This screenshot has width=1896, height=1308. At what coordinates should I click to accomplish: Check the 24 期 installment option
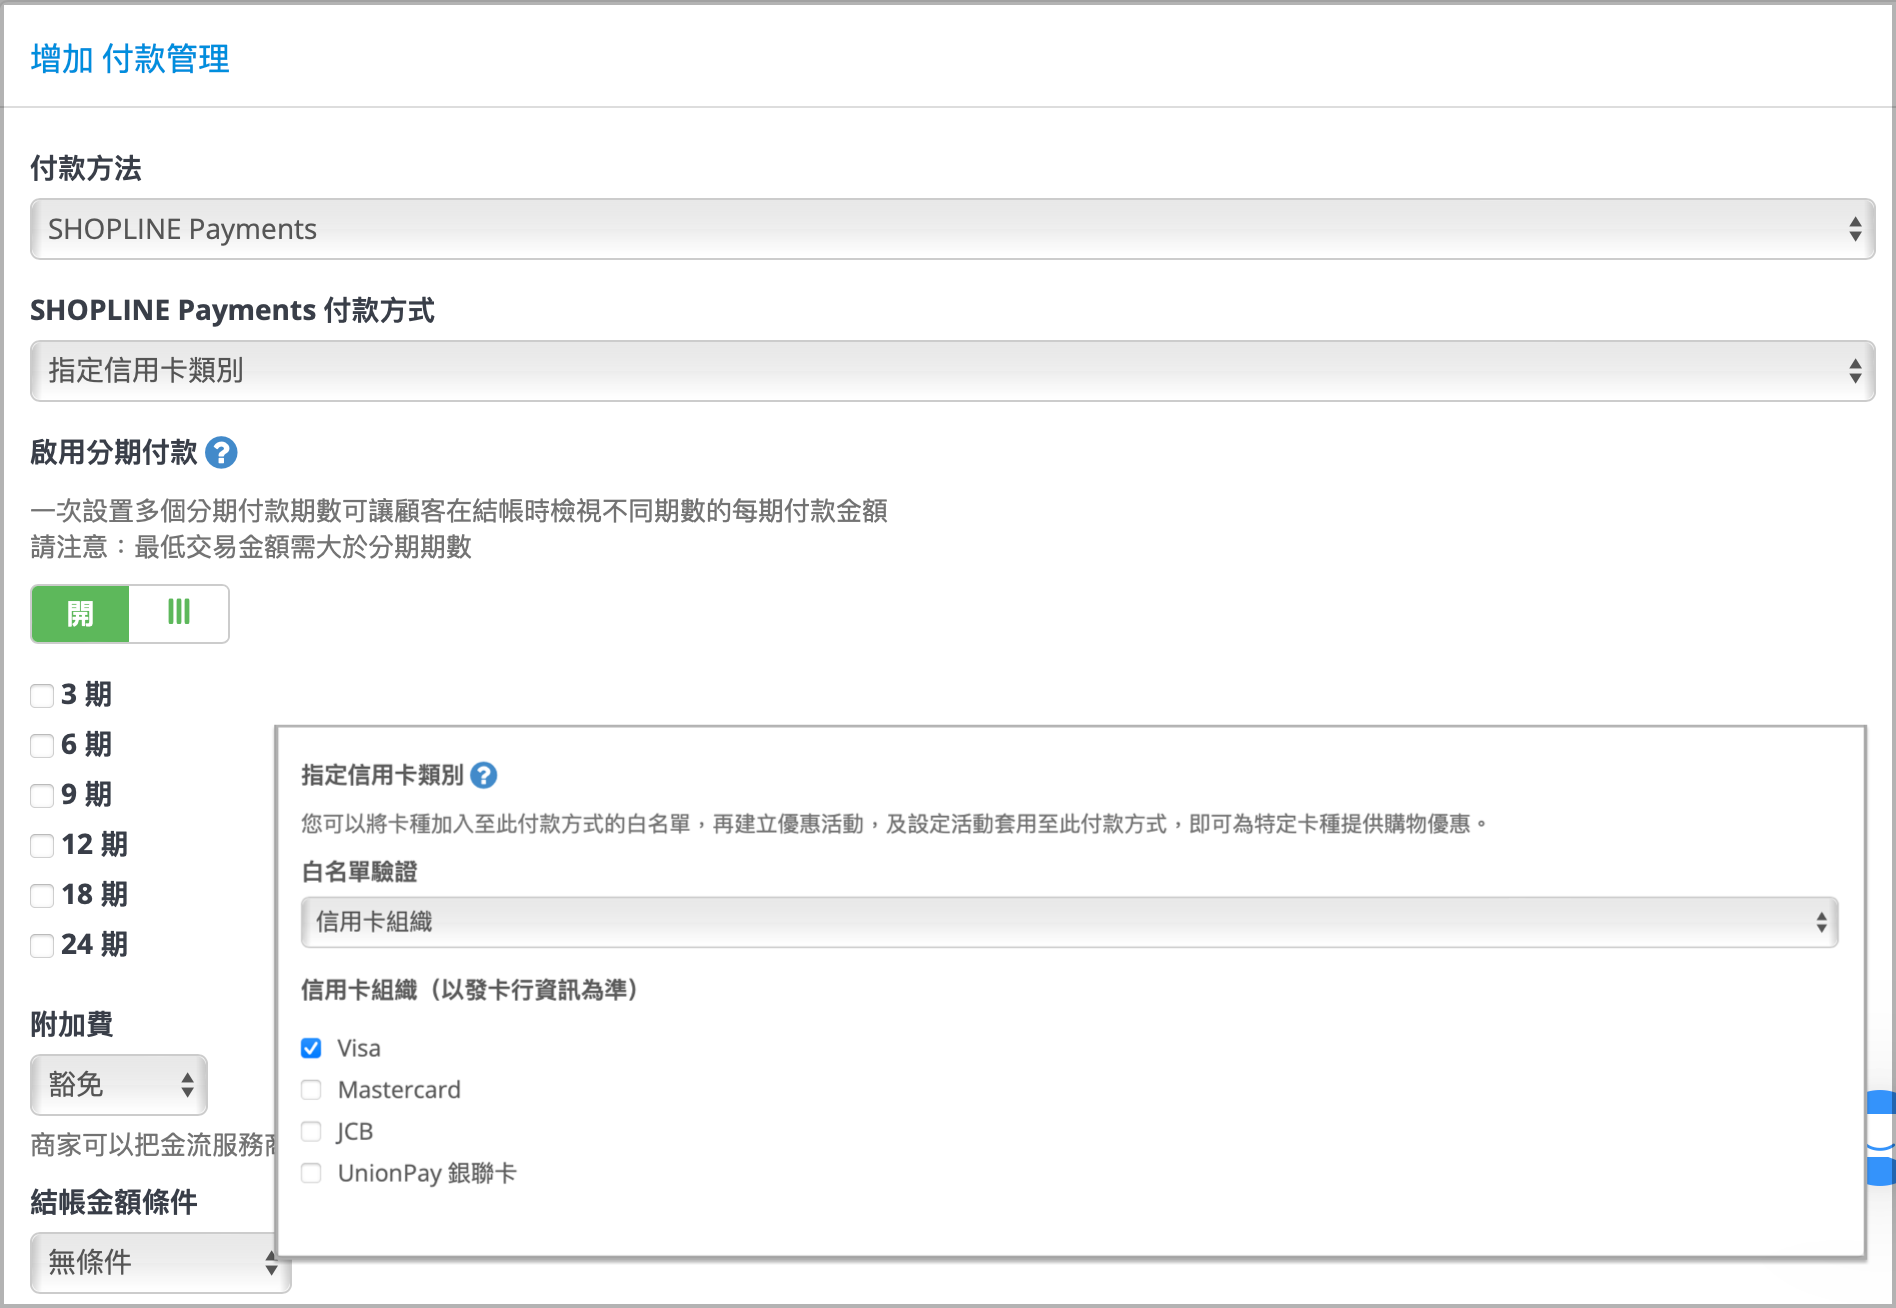42,945
